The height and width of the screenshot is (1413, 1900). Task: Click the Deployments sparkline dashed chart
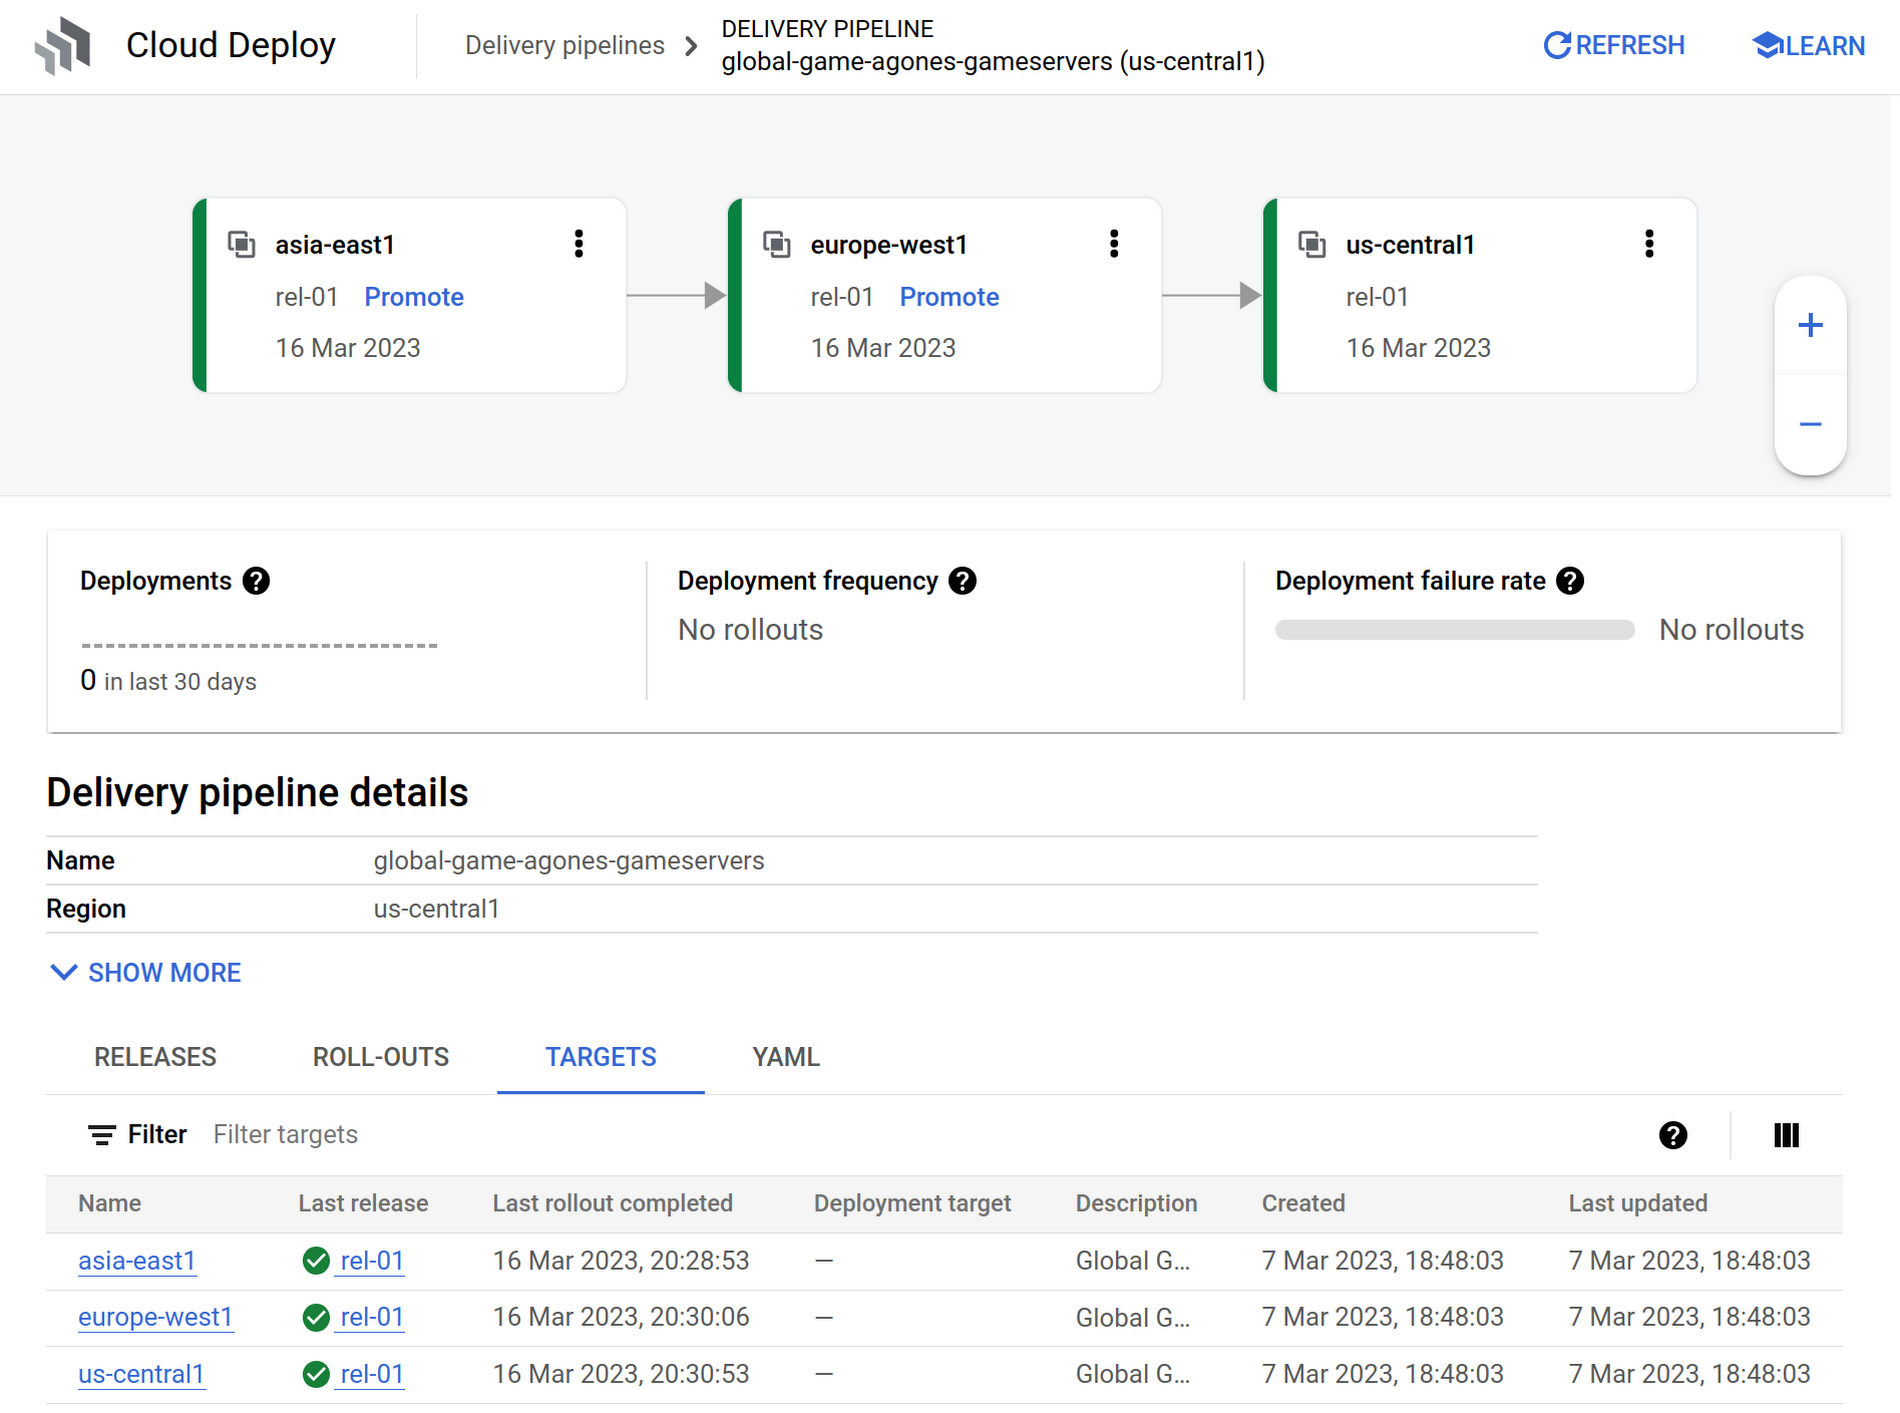pos(260,646)
